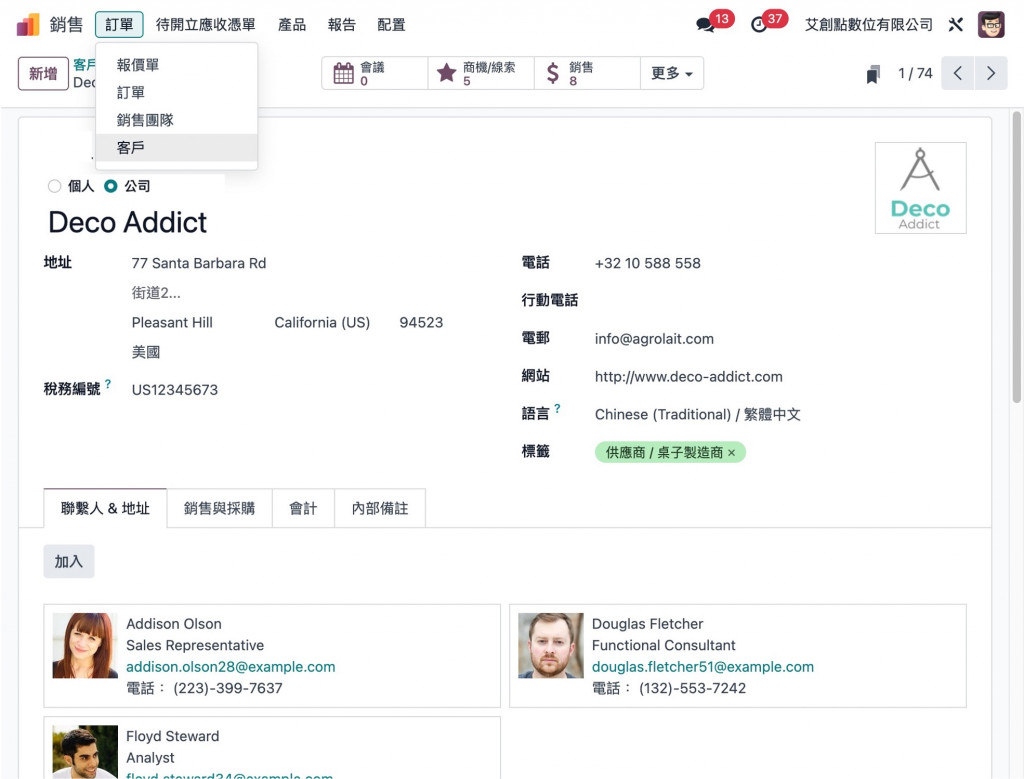
Task: Go to previous record arrow
Action: tap(958, 73)
